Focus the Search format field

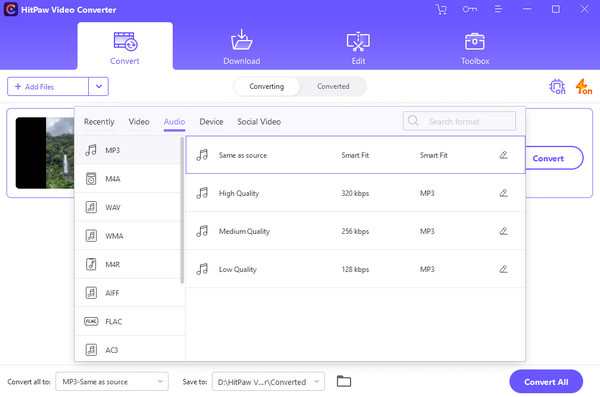tap(459, 121)
